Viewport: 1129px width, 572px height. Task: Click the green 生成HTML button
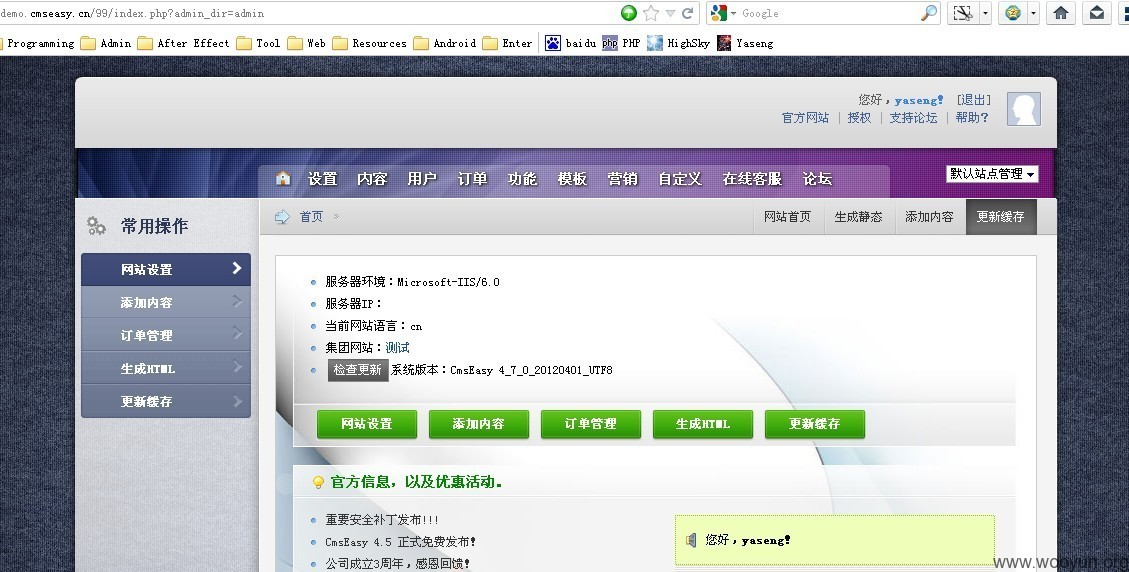point(703,424)
